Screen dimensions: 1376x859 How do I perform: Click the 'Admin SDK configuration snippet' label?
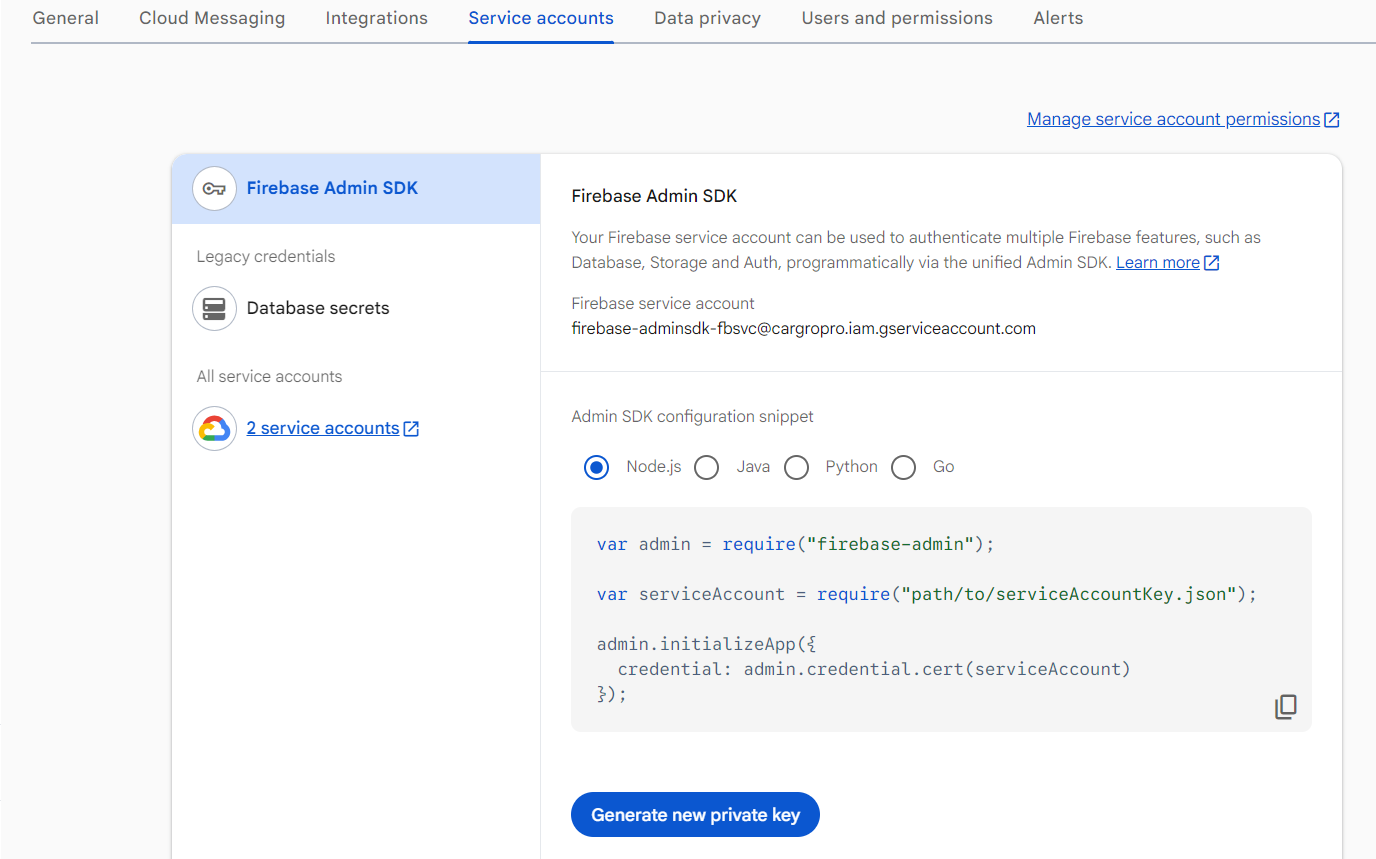pos(692,416)
